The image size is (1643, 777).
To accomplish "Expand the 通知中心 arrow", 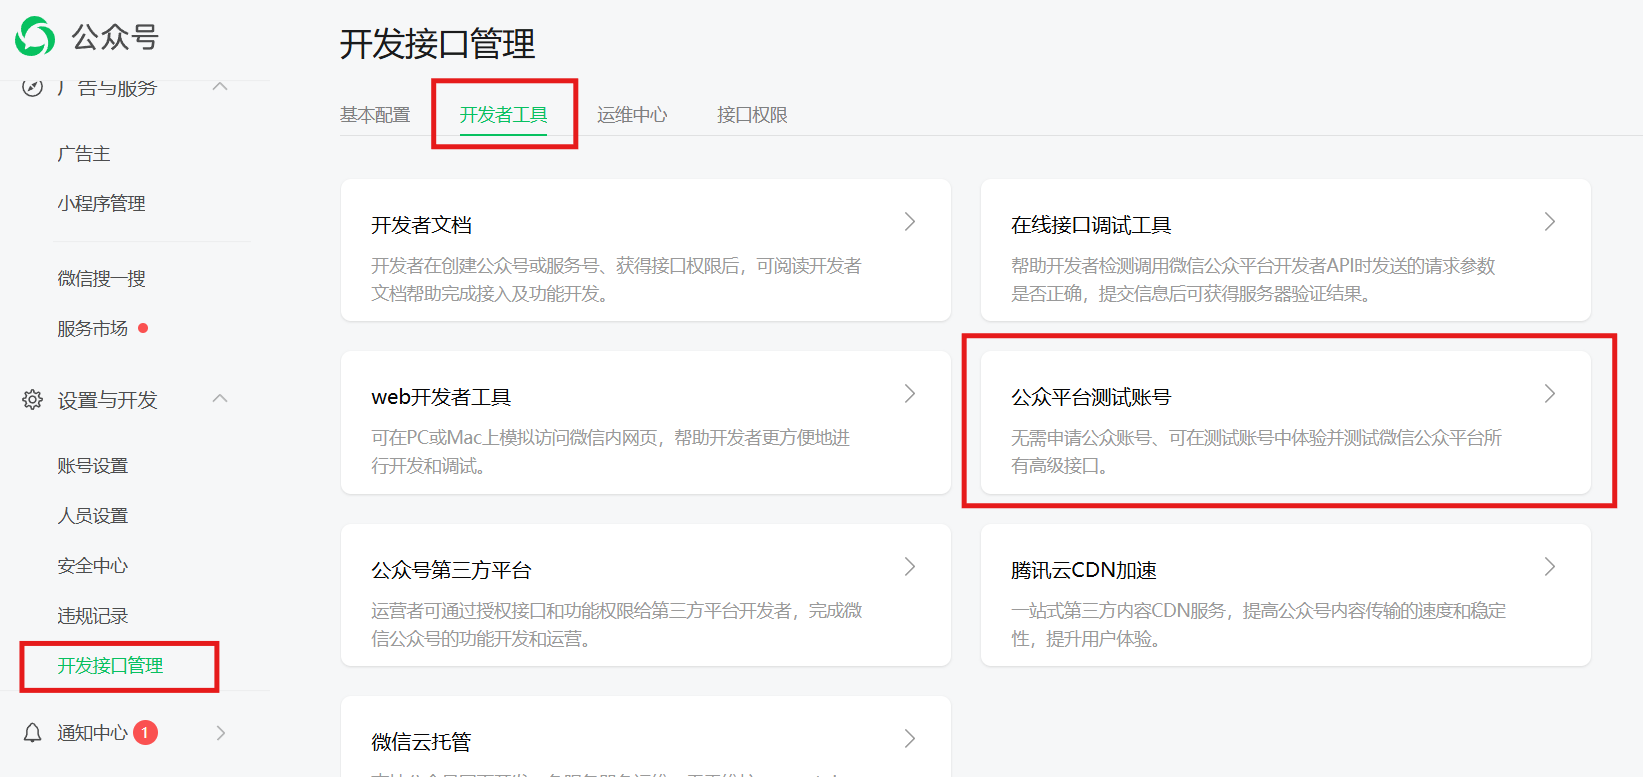I will 221,733.
